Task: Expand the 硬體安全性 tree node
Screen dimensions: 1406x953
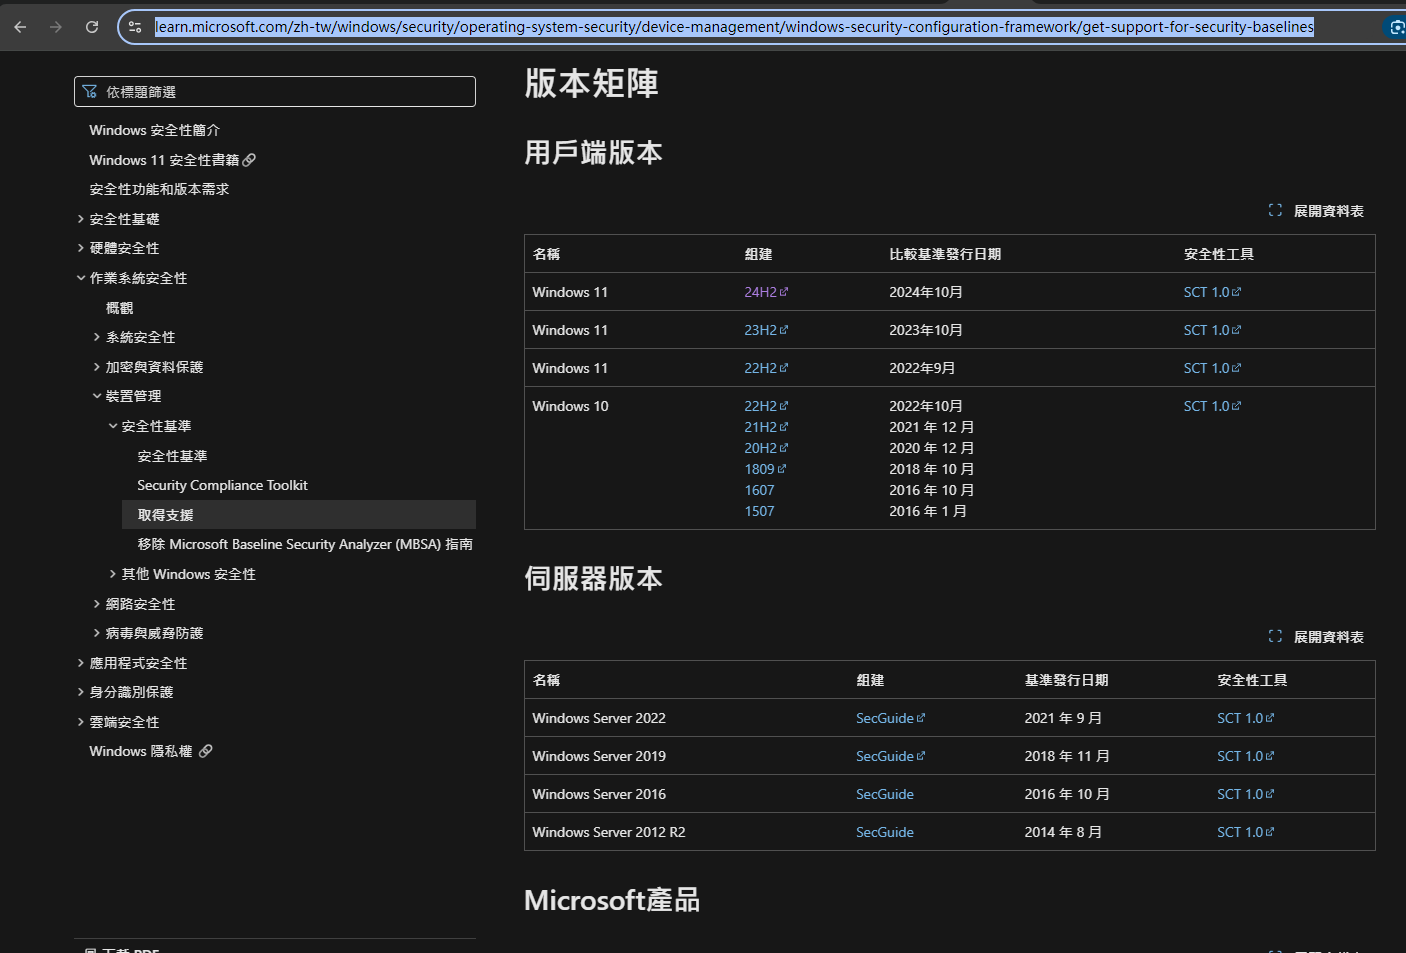Action: click(81, 248)
